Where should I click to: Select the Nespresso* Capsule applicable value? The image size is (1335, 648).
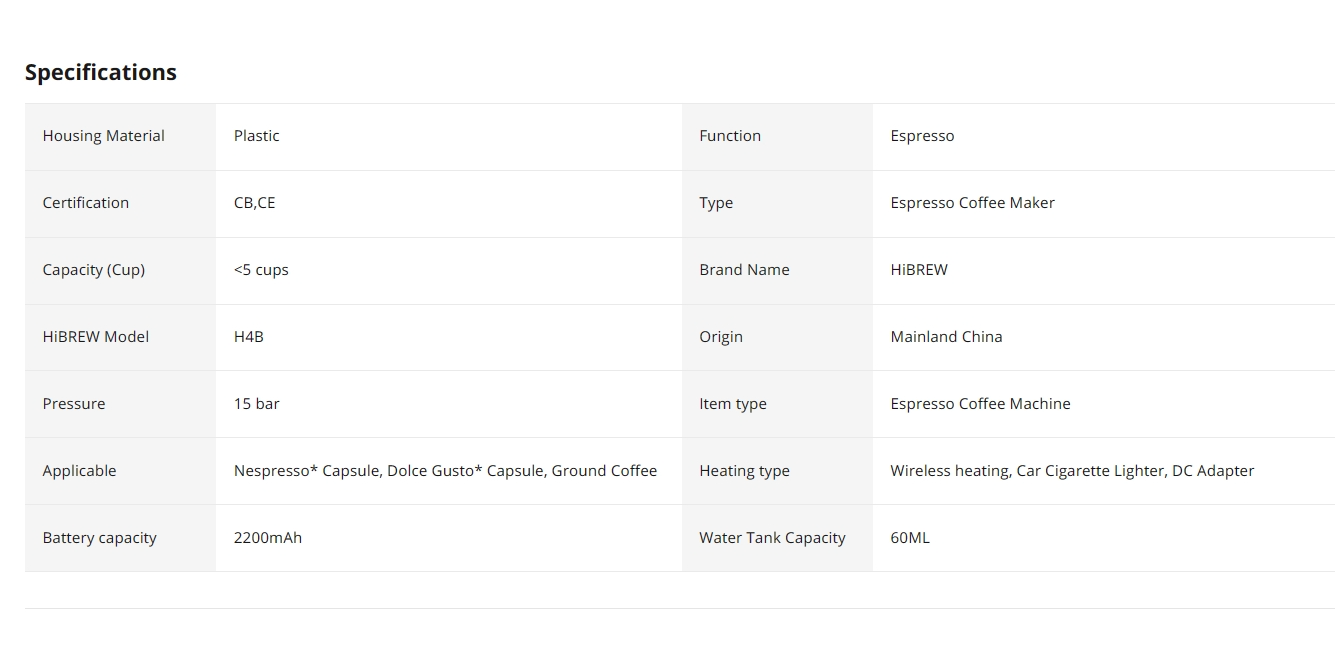[446, 471]
